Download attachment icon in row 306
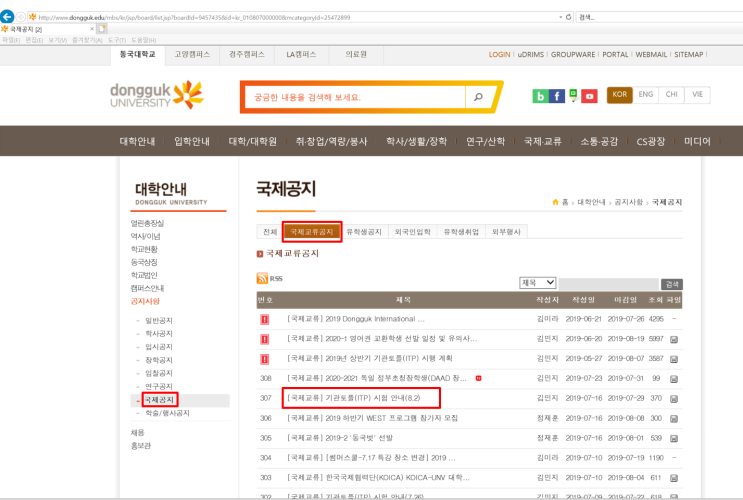The image size is (743, 500). pyautogui.click(x=674, y=418)
